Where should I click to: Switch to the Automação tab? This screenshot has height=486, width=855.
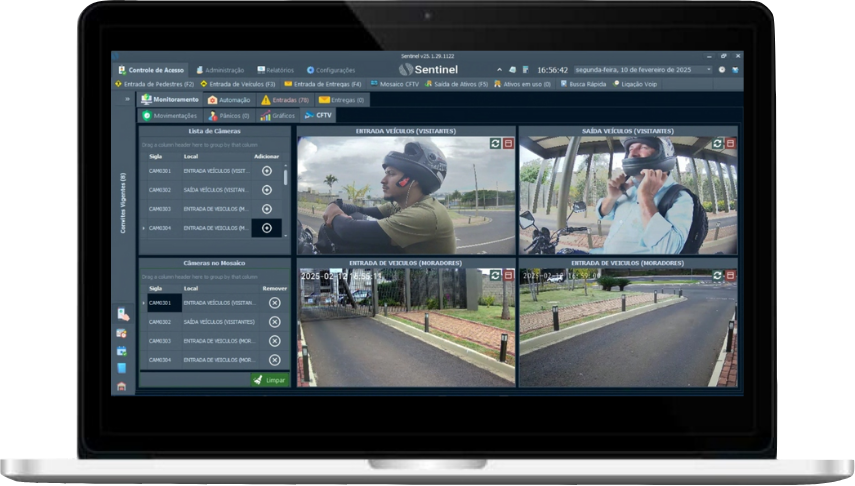[228, 100]
